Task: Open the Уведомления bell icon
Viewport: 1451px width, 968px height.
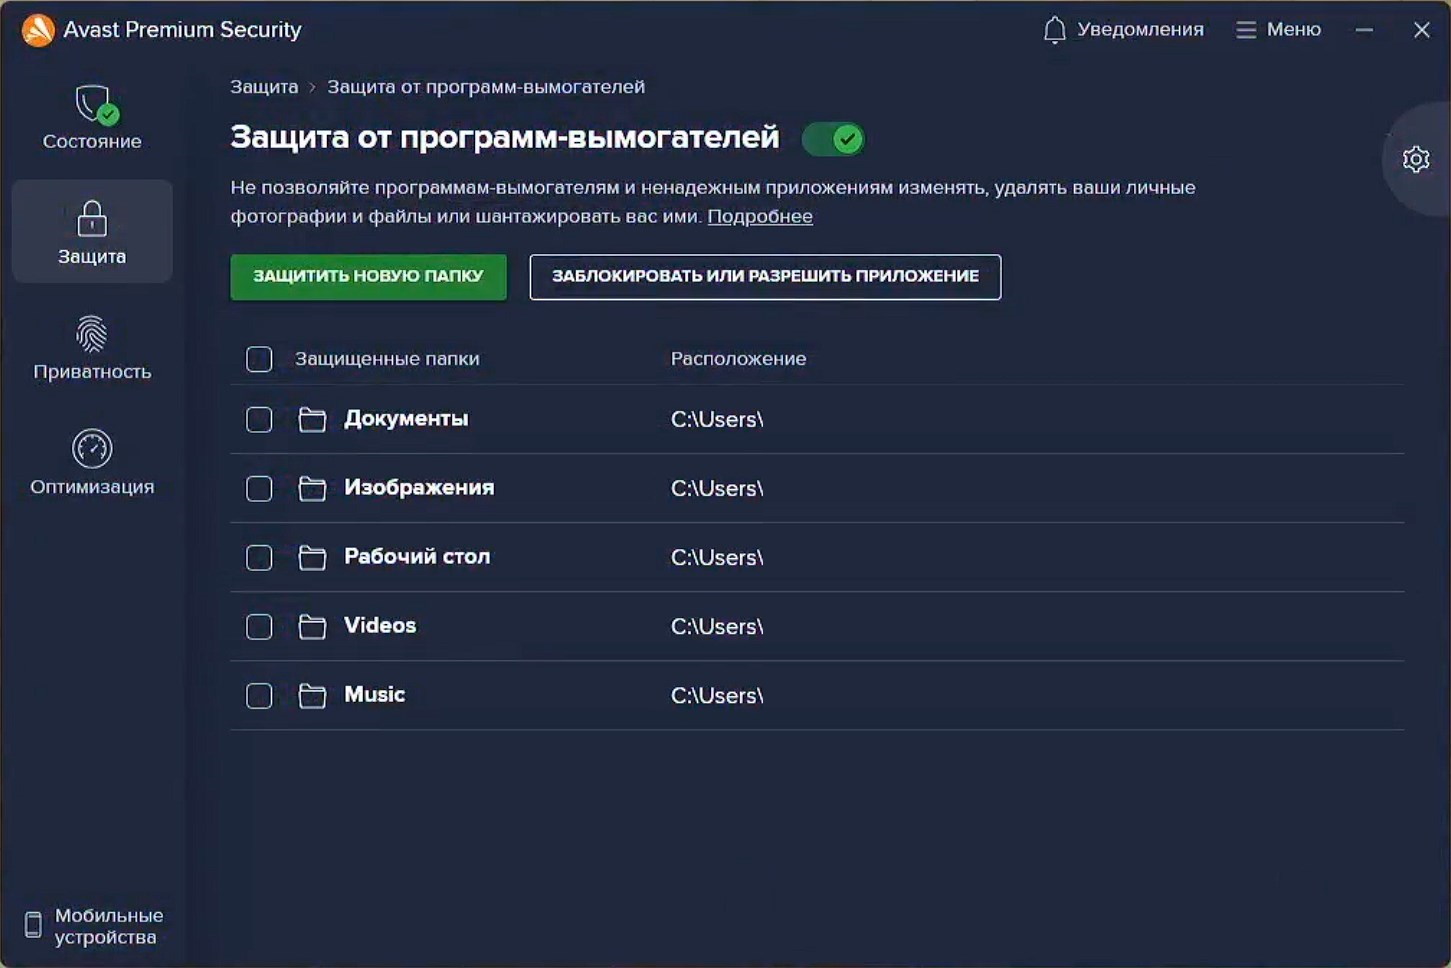Action: pos(1053,29)
